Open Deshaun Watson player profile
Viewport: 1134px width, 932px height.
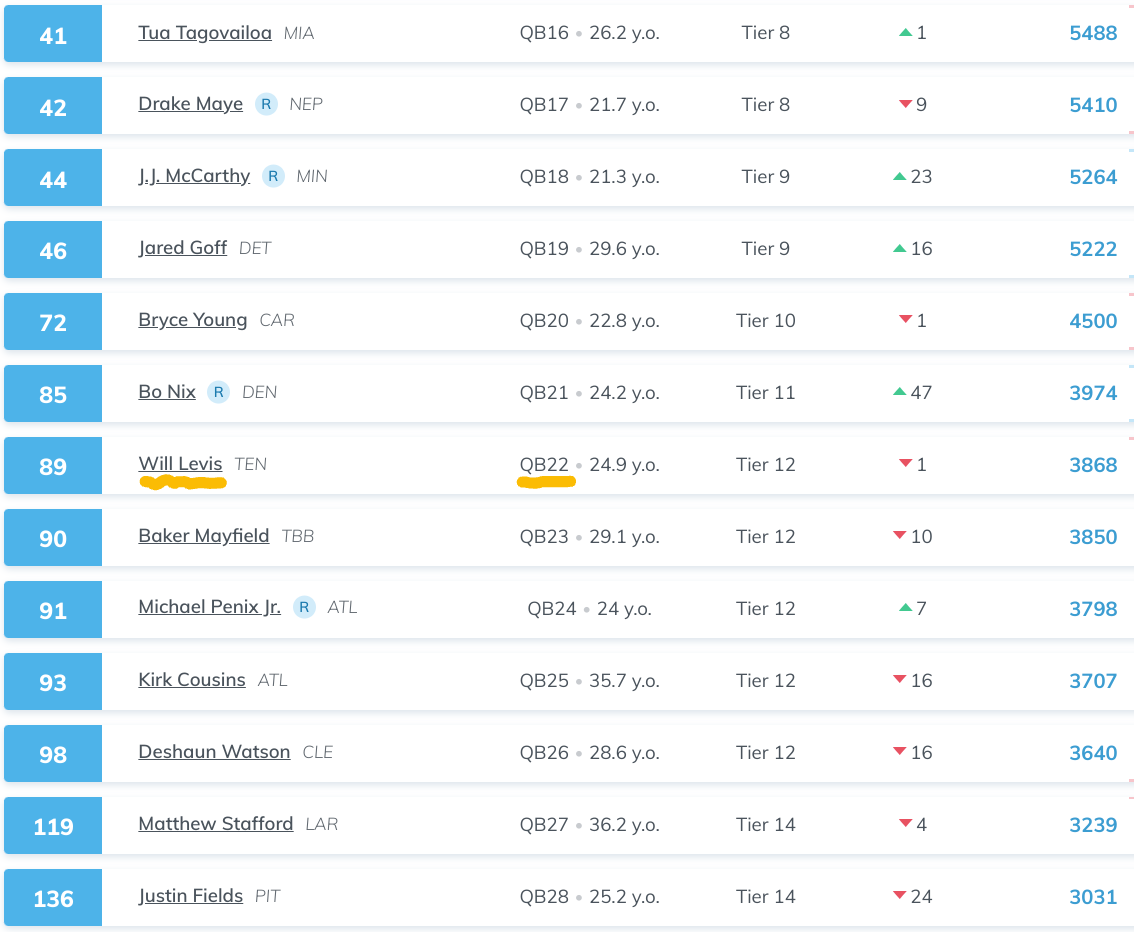pyautogui.click(x=214, y=751)
